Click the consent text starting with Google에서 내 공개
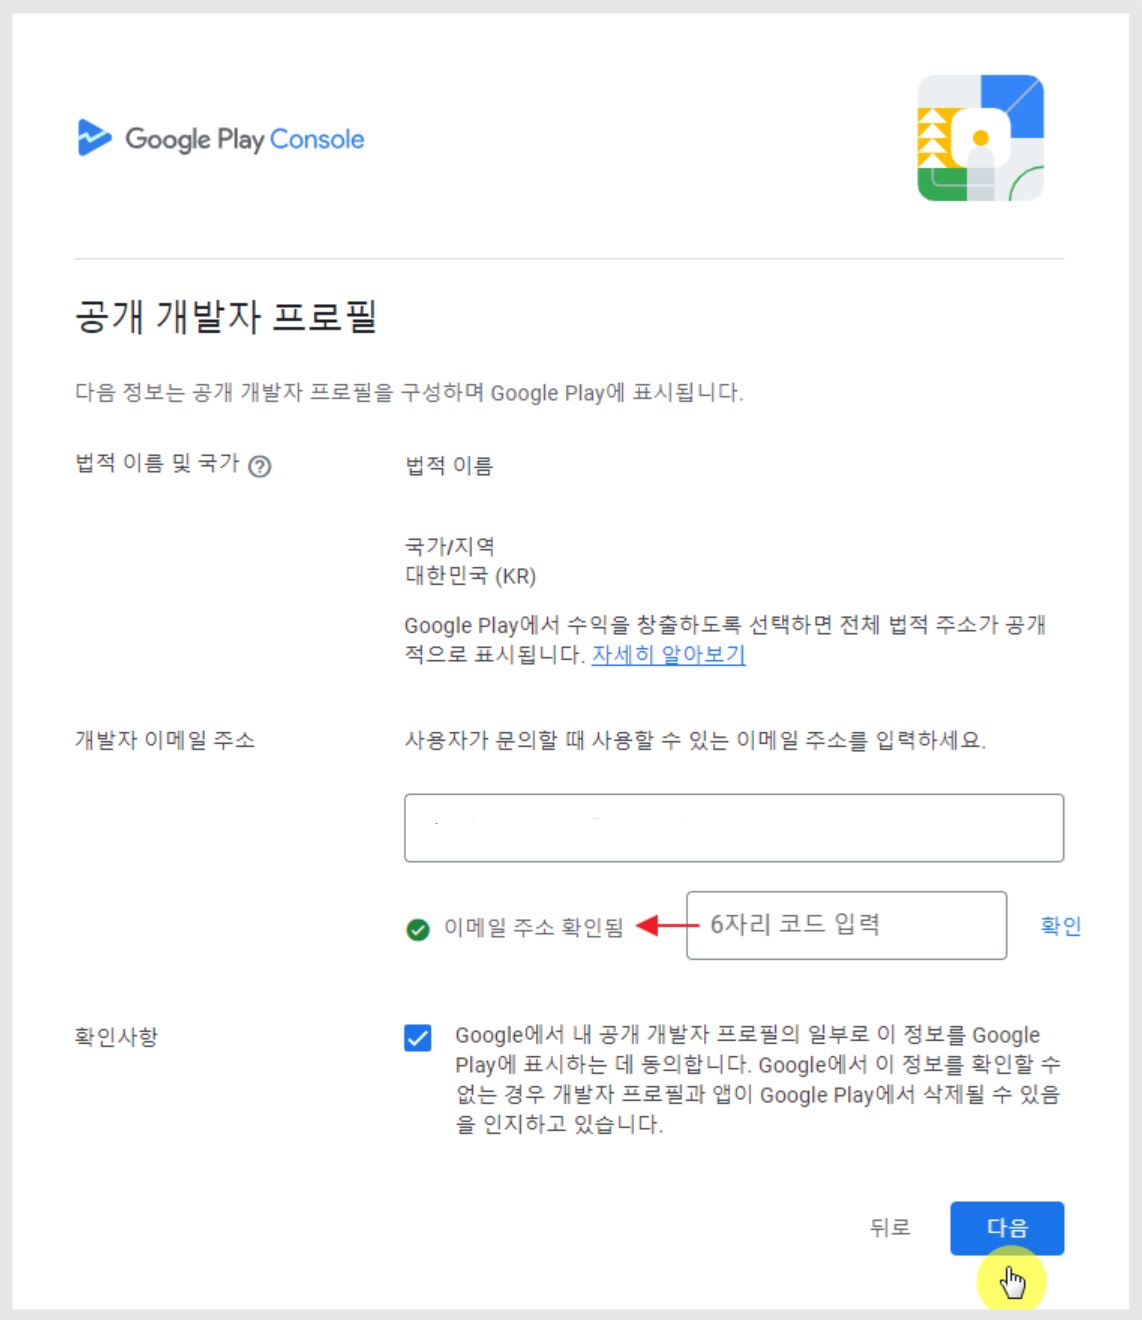This screenshot has height=1320, width=1142. pyautogui.click(x=758, y=1079)
